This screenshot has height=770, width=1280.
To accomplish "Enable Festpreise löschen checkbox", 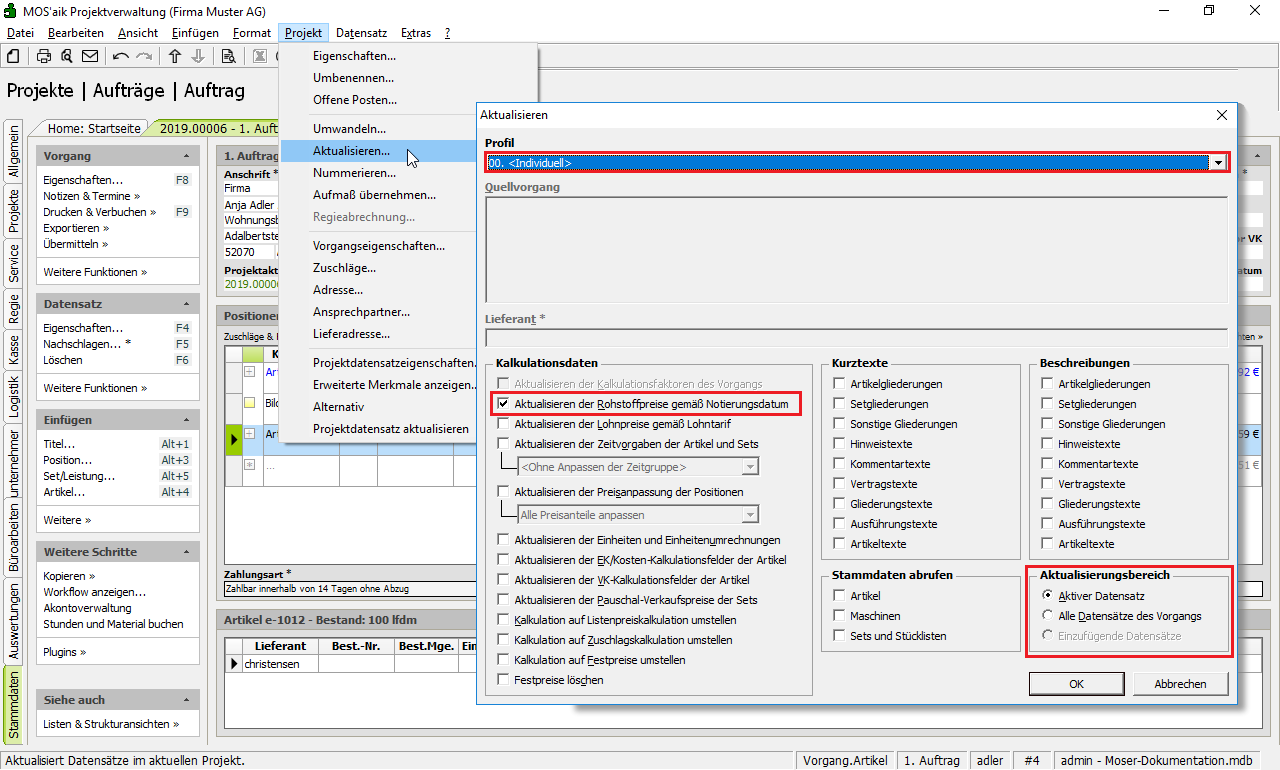I will click(x=504, y=680).
